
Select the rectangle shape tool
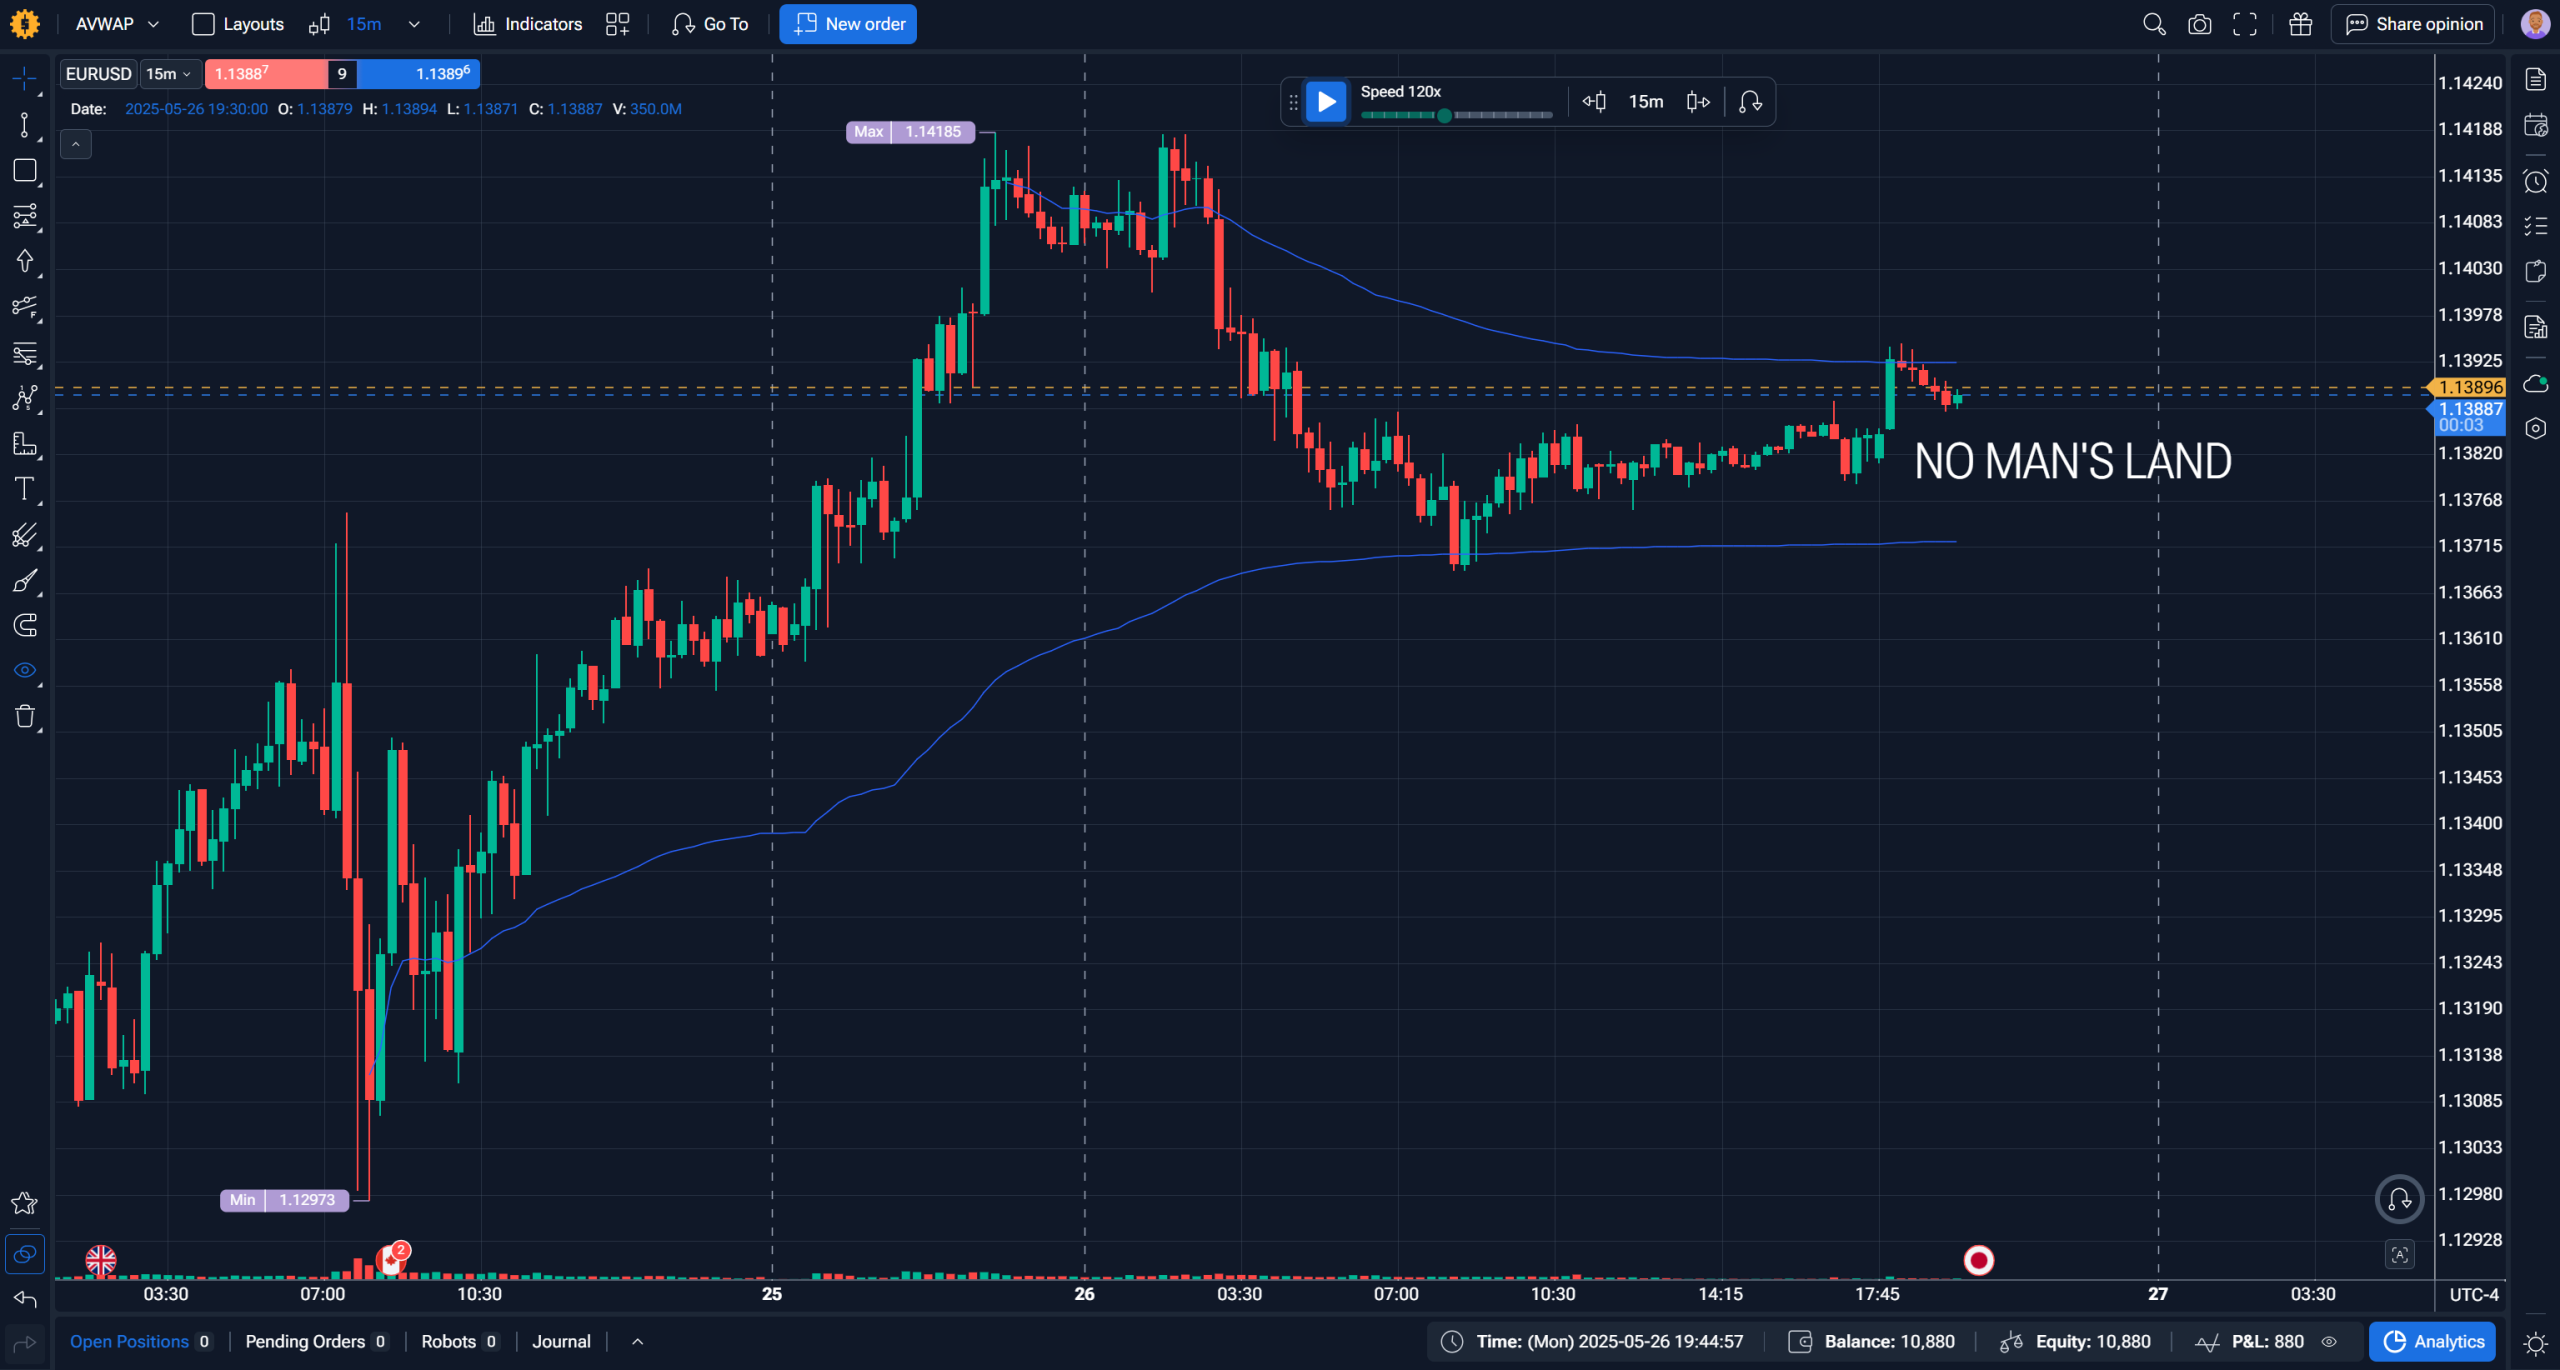pos(25,170)
